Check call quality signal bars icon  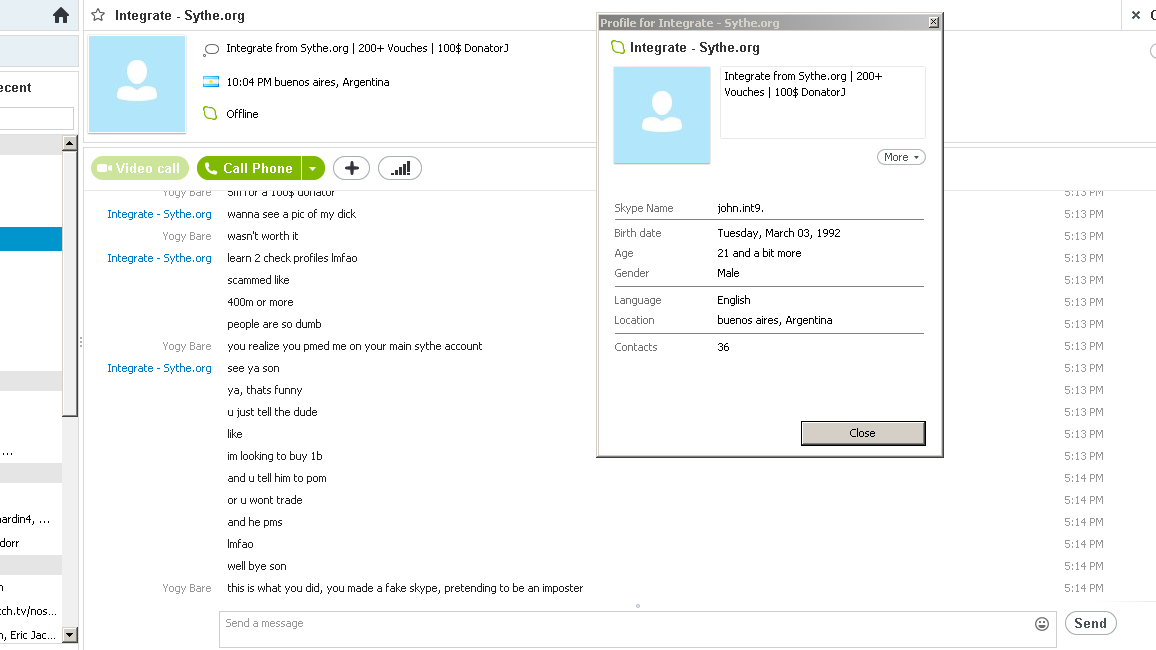click(x=400, y=168)
